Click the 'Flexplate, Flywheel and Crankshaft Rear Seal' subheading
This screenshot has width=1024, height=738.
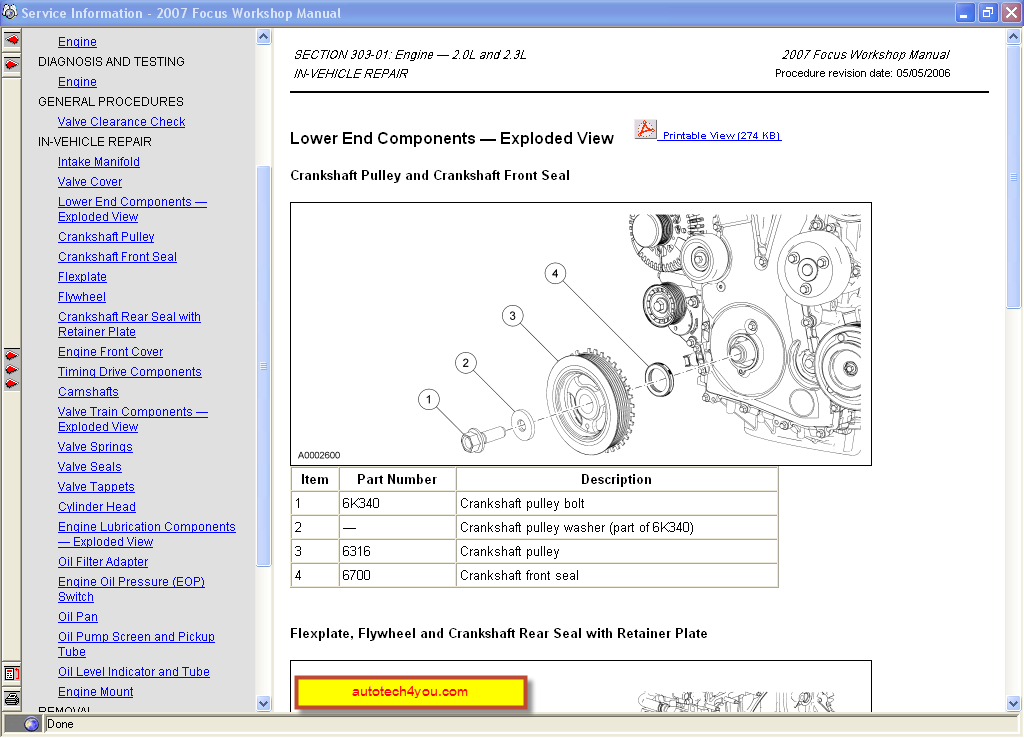point(499,634)
